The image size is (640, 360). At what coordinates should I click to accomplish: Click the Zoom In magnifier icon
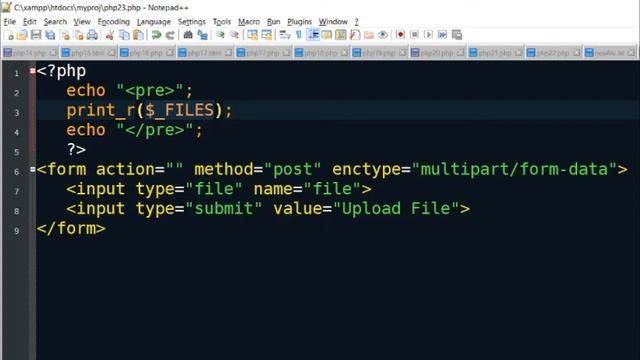pos(220,35)
